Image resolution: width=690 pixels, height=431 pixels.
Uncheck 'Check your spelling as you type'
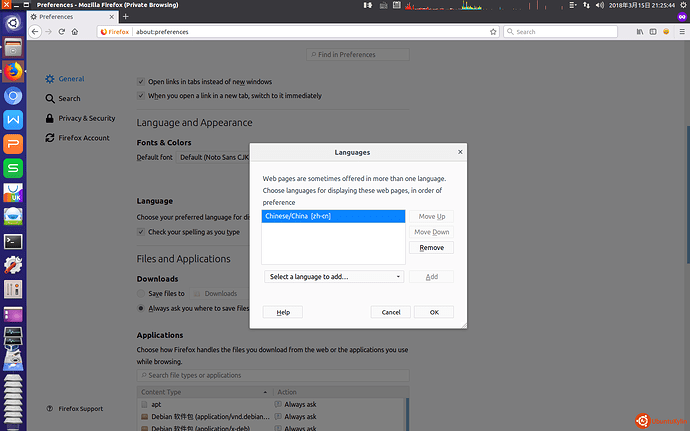141,232
